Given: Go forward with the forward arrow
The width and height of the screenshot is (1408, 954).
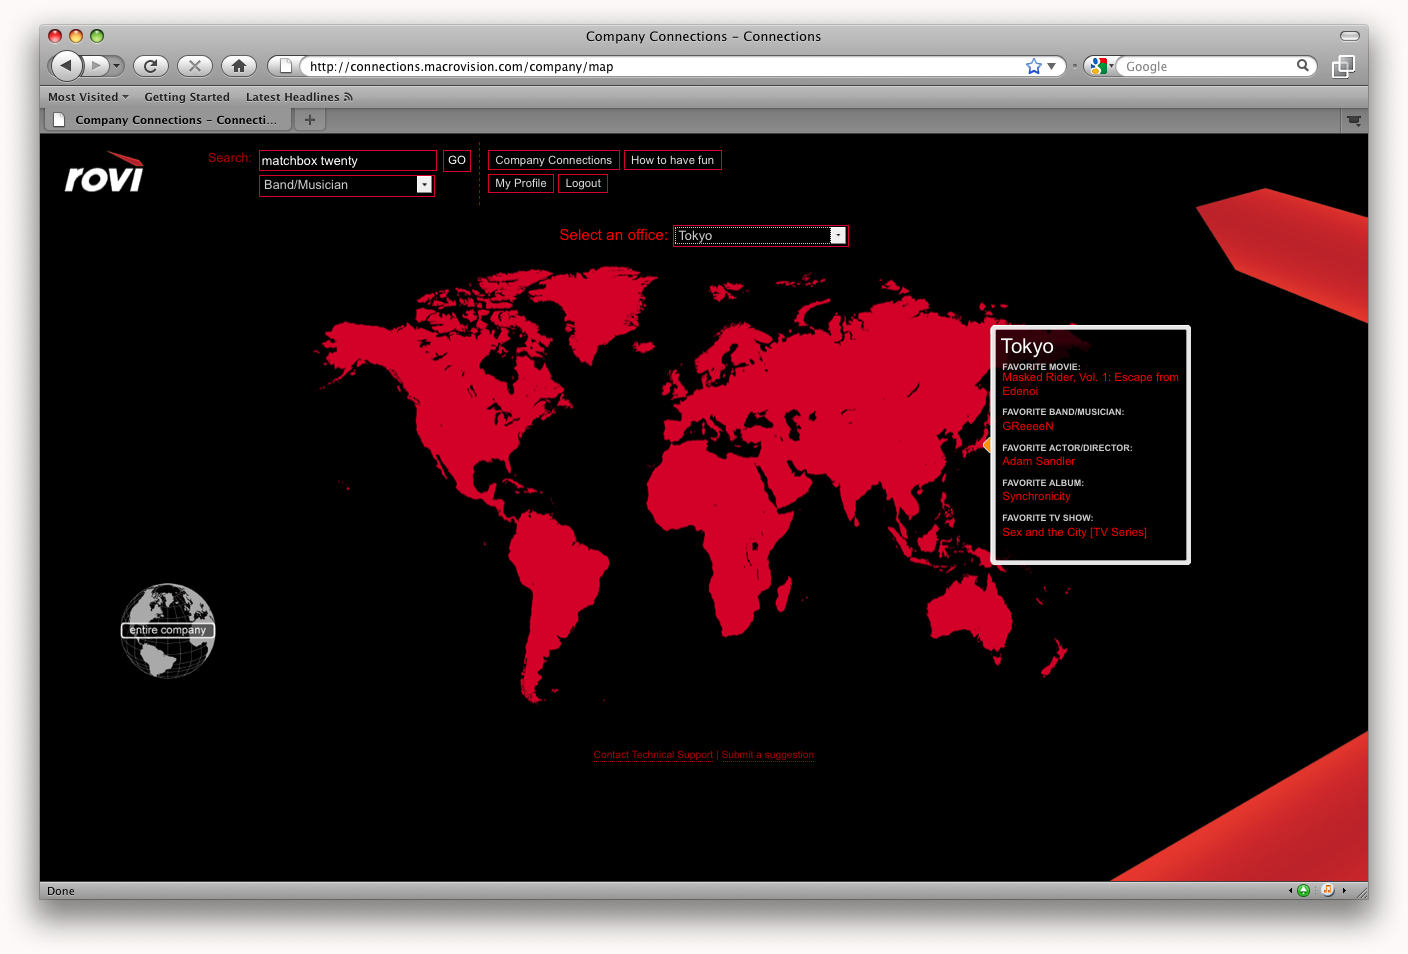Looking at the screenshot, I should point(96,66).
